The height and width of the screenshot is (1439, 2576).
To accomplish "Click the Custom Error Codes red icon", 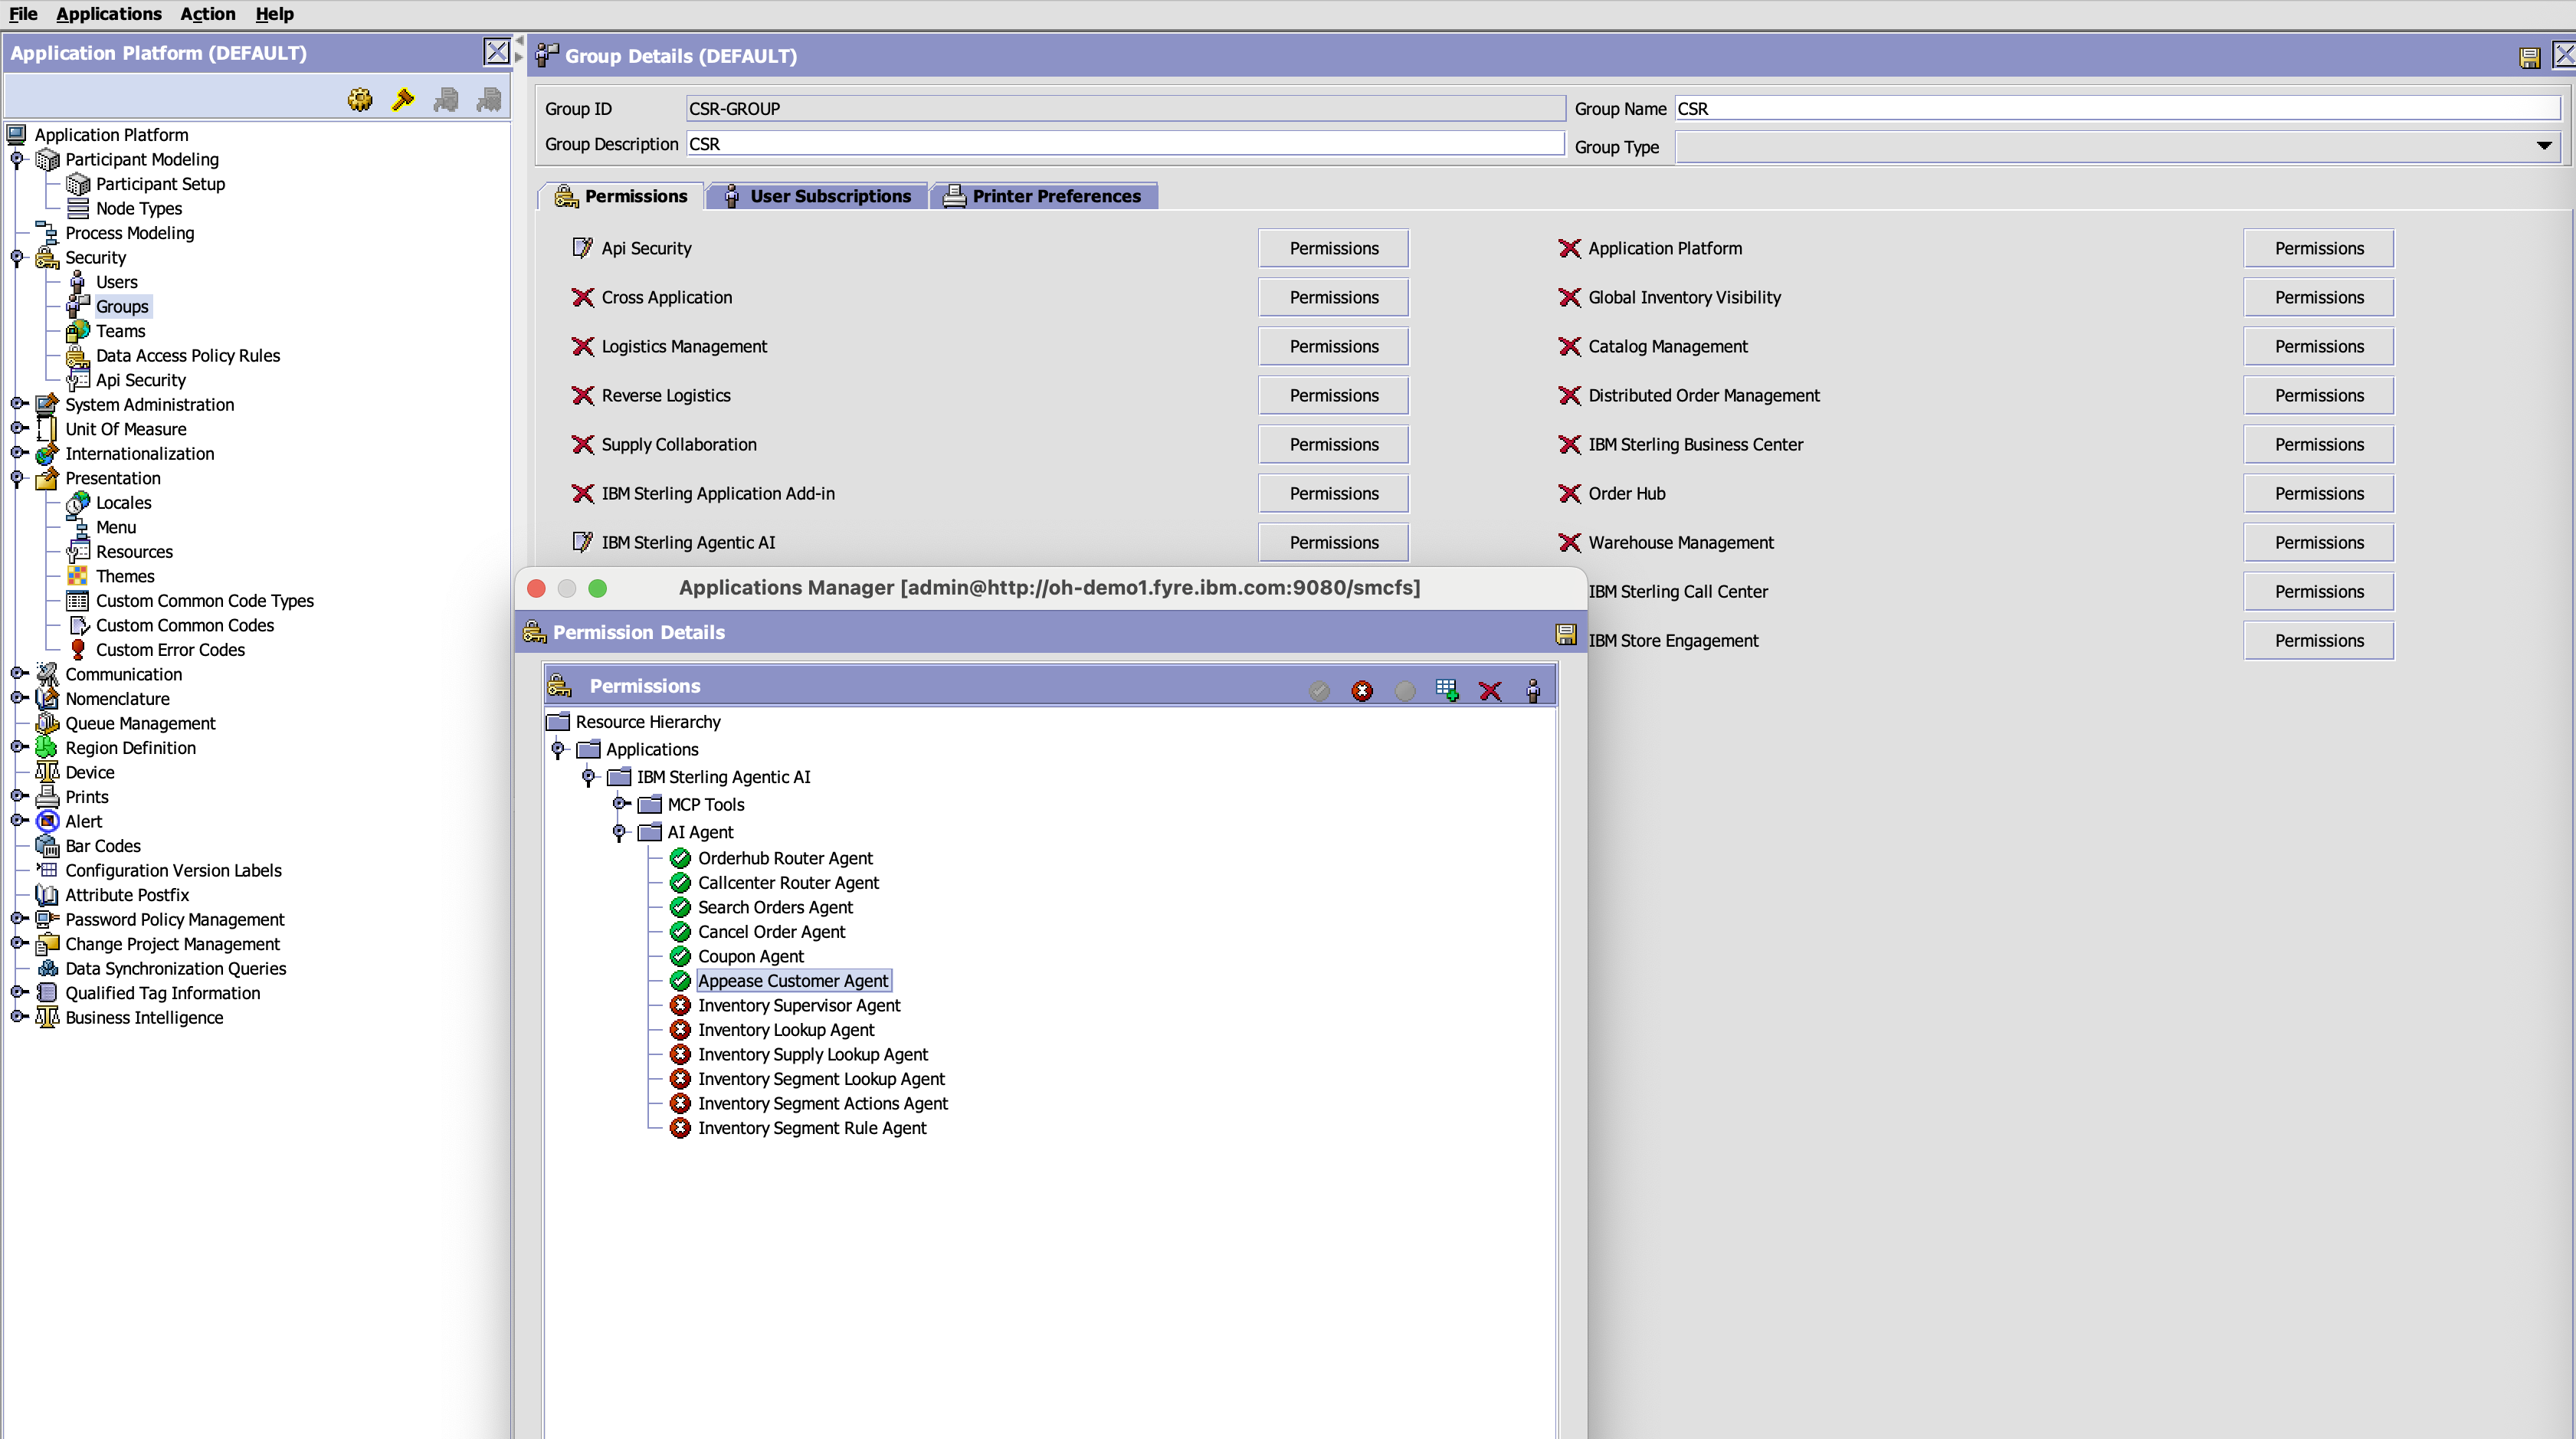I will click(x=77, y=650).
